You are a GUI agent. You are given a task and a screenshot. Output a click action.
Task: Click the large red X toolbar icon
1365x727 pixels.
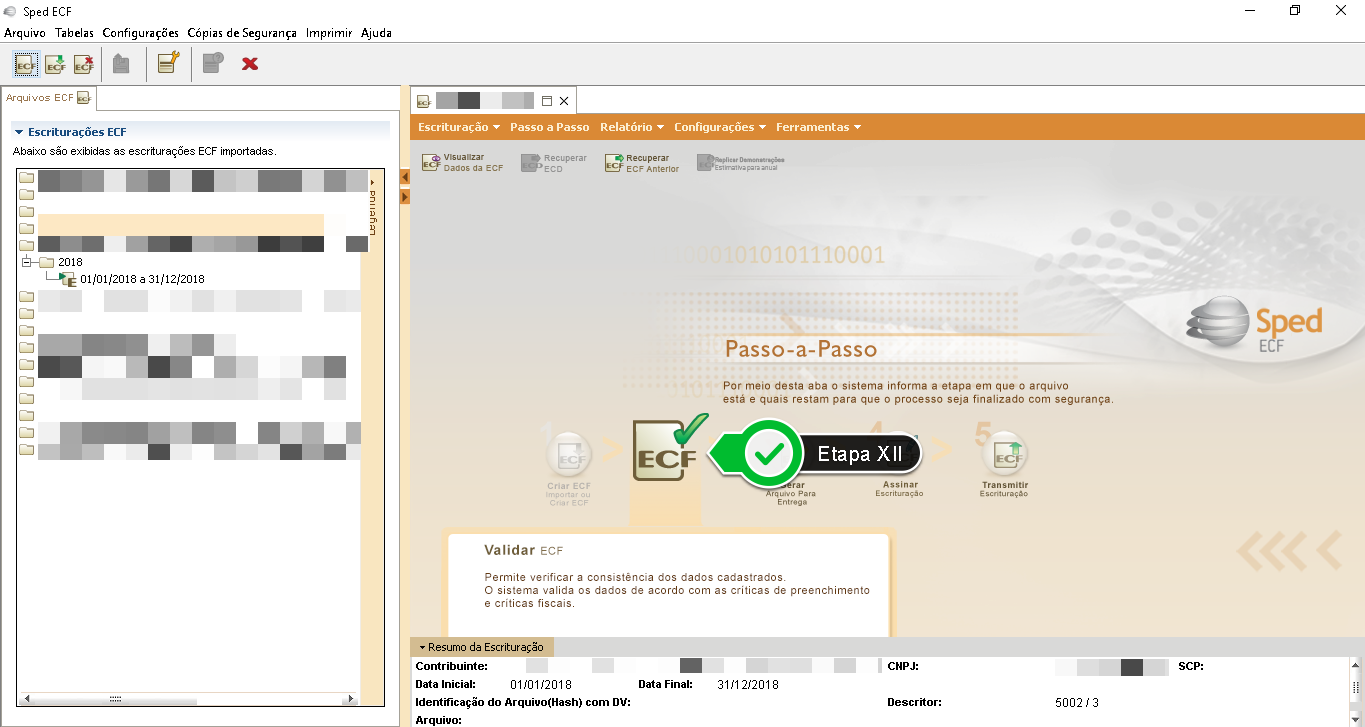pyautogui.click(x=250, y=64)
